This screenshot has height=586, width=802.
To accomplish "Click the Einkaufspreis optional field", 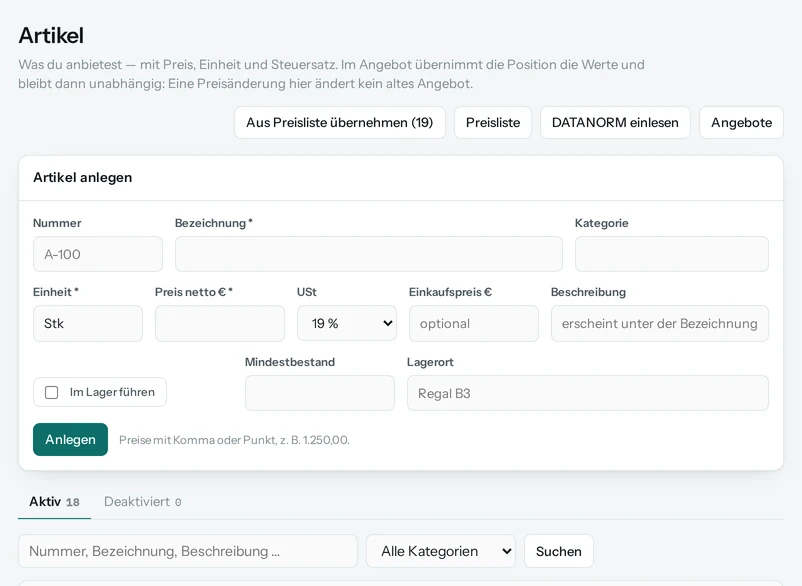I will pyautogui.click(x=474, y=323).
